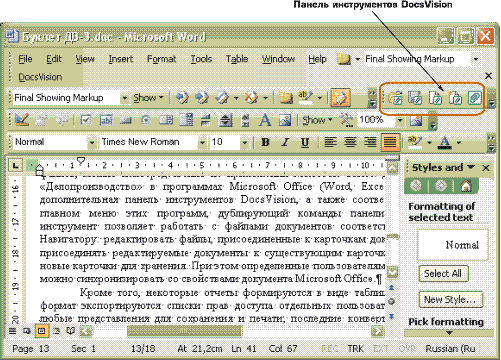The height and width of the screenshot is (360, 501).
Task: Open the Final Showing Markup dropdown on the menu bar
Action: click(476, 59)
